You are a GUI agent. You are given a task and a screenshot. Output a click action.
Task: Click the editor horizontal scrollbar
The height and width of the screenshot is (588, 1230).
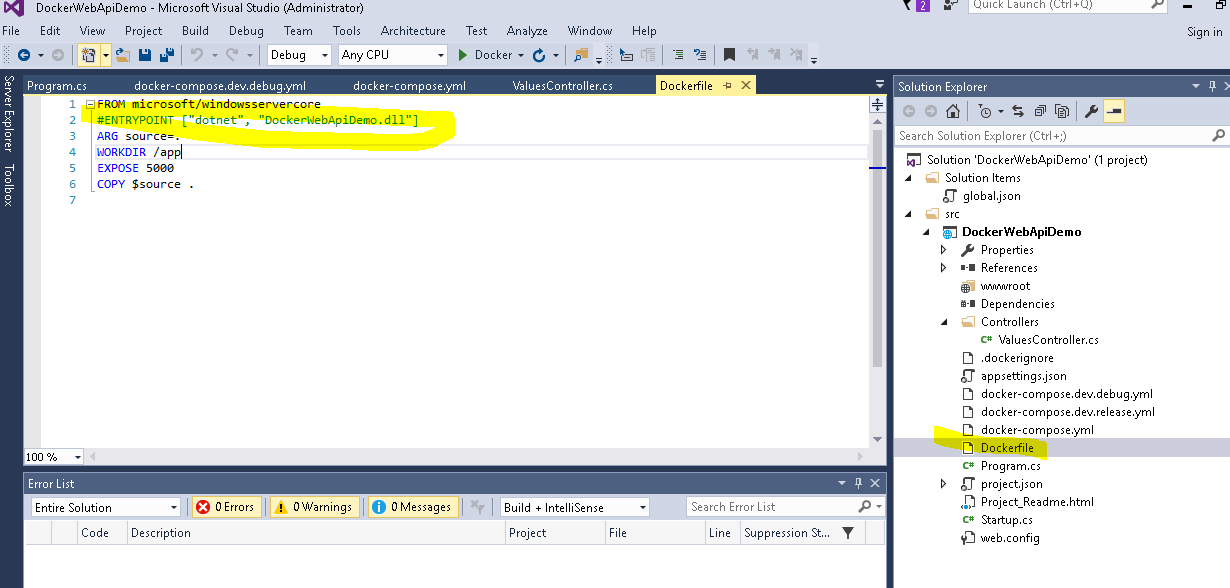pos(478,456)
